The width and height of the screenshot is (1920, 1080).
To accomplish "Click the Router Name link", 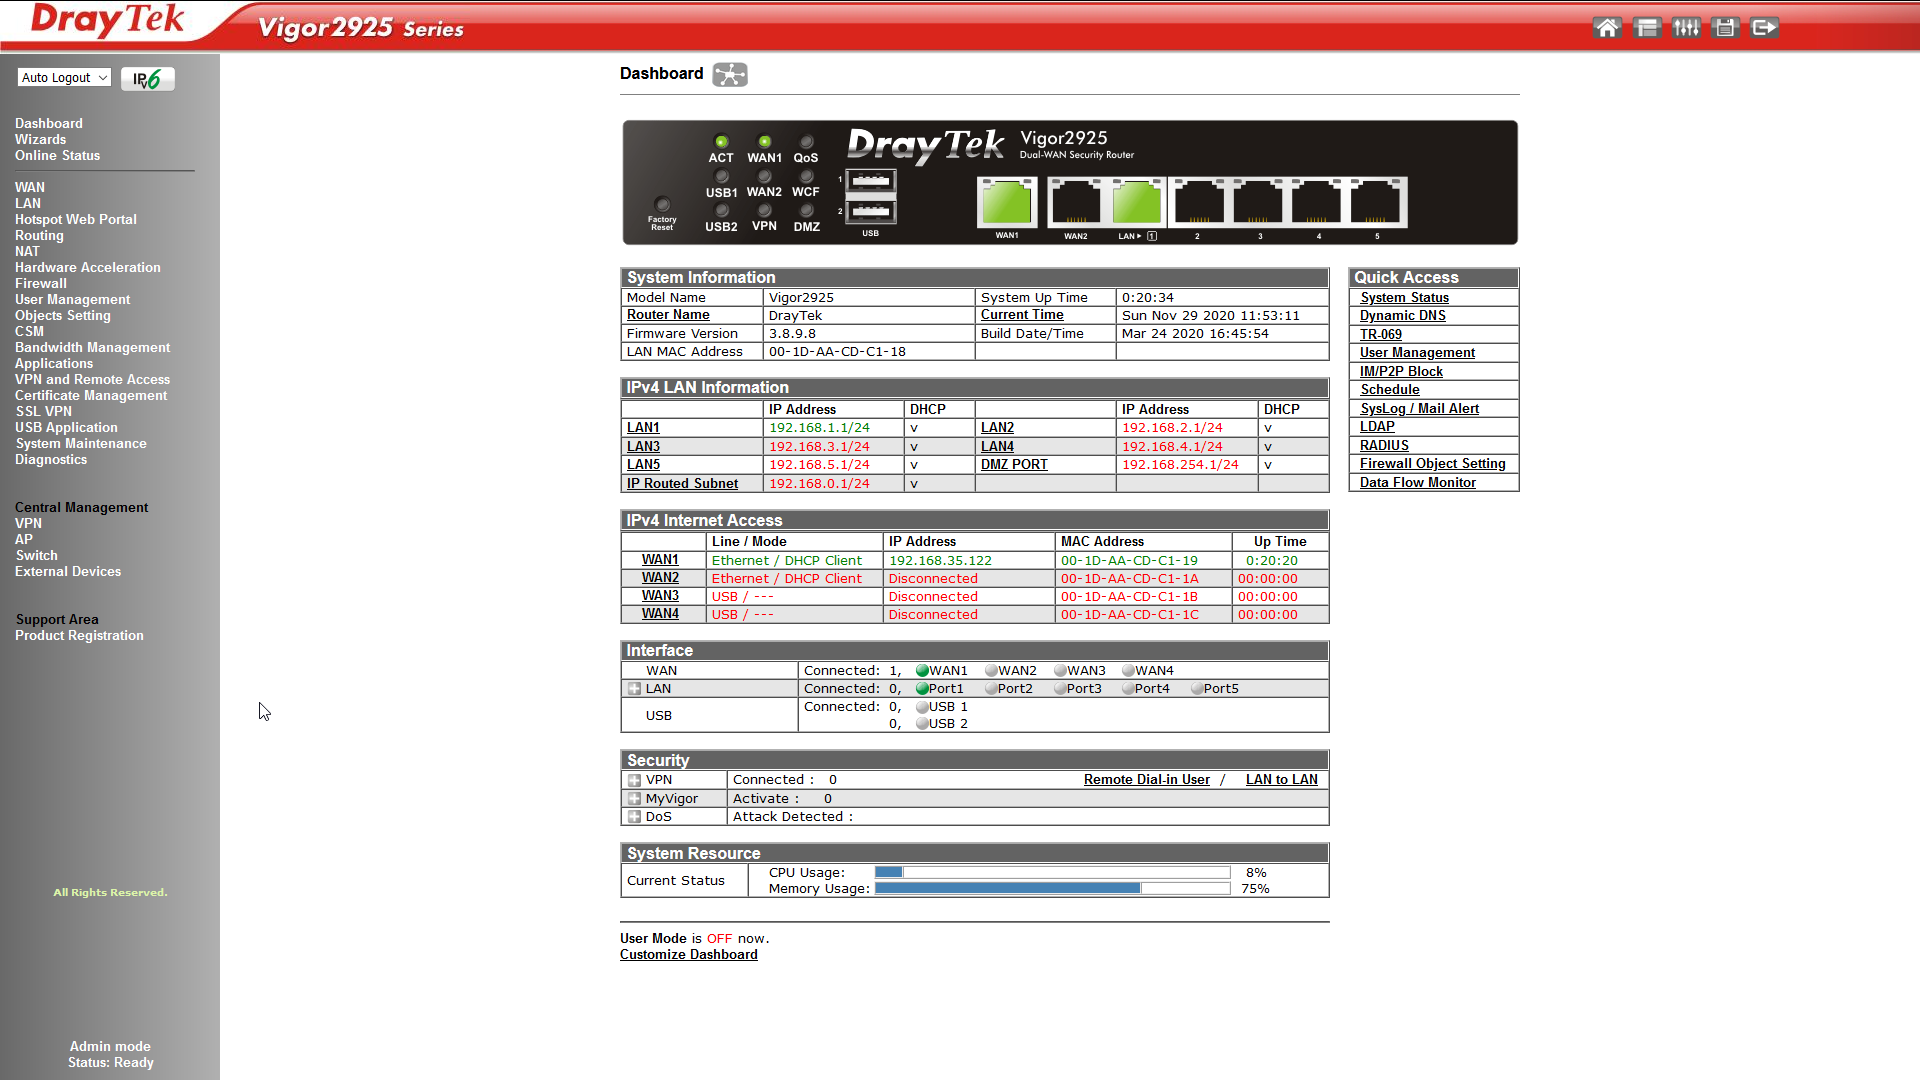I will pyautogui.click(x=668, y=315).
